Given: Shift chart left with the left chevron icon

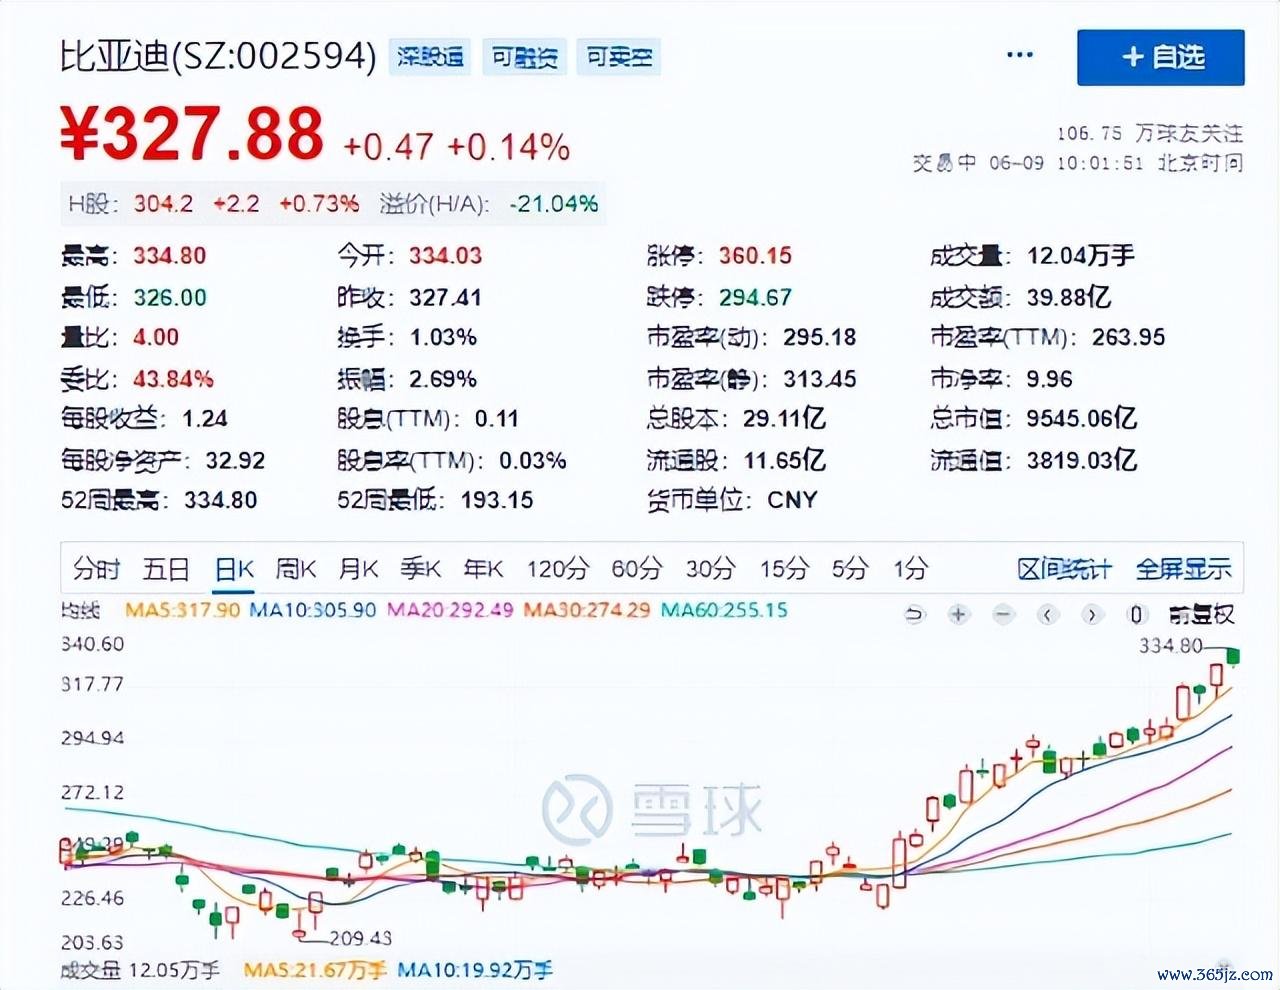Looking at the screenshot, I should tap(1047, 614).
